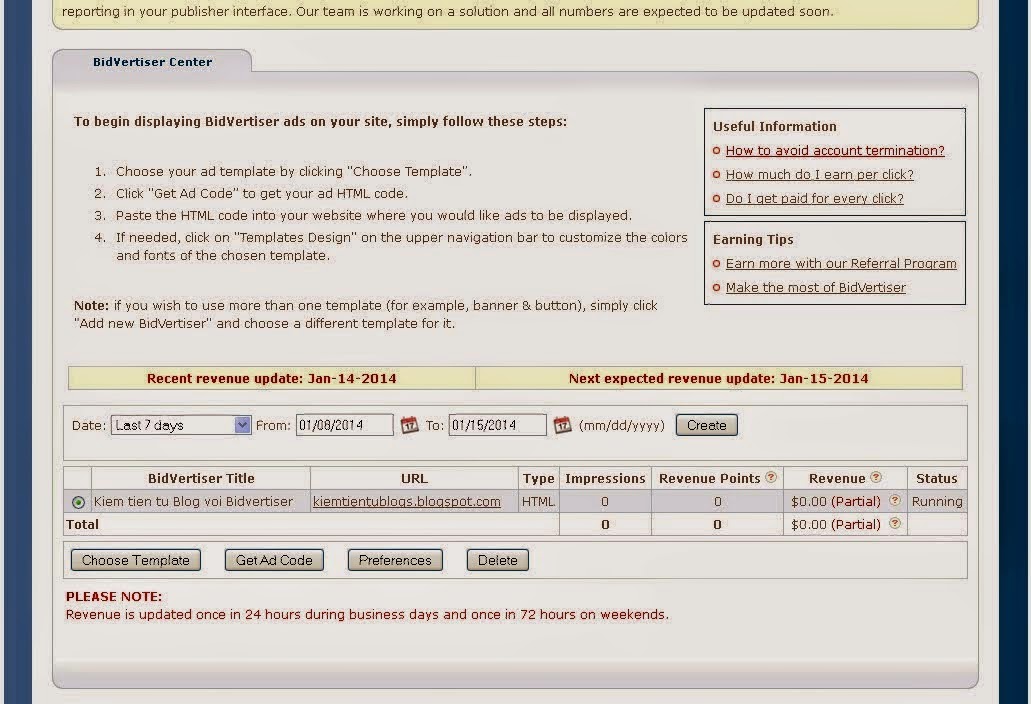Click the Earning Tips heading
Image resolution: width=1031 pixels, height=704 pixels.
(x=753, y=240)
